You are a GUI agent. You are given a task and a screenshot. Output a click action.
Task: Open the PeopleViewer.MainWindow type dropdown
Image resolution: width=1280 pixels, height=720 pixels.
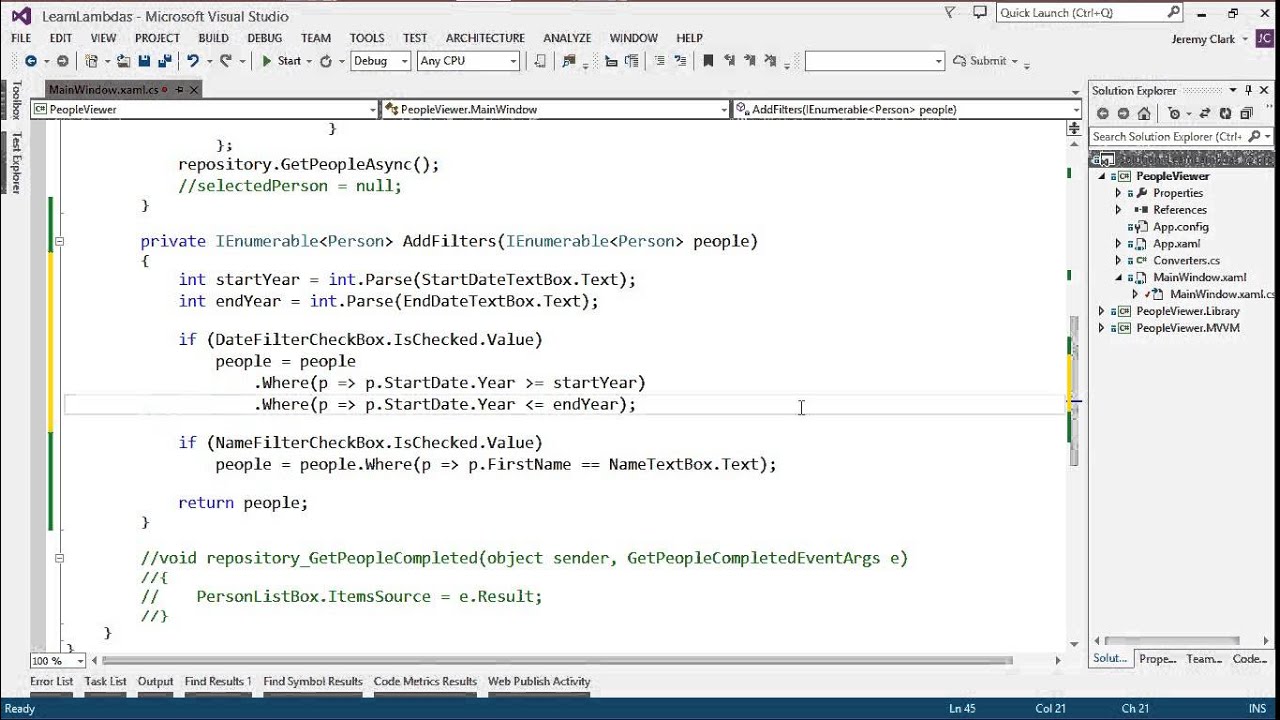point(555,109)
